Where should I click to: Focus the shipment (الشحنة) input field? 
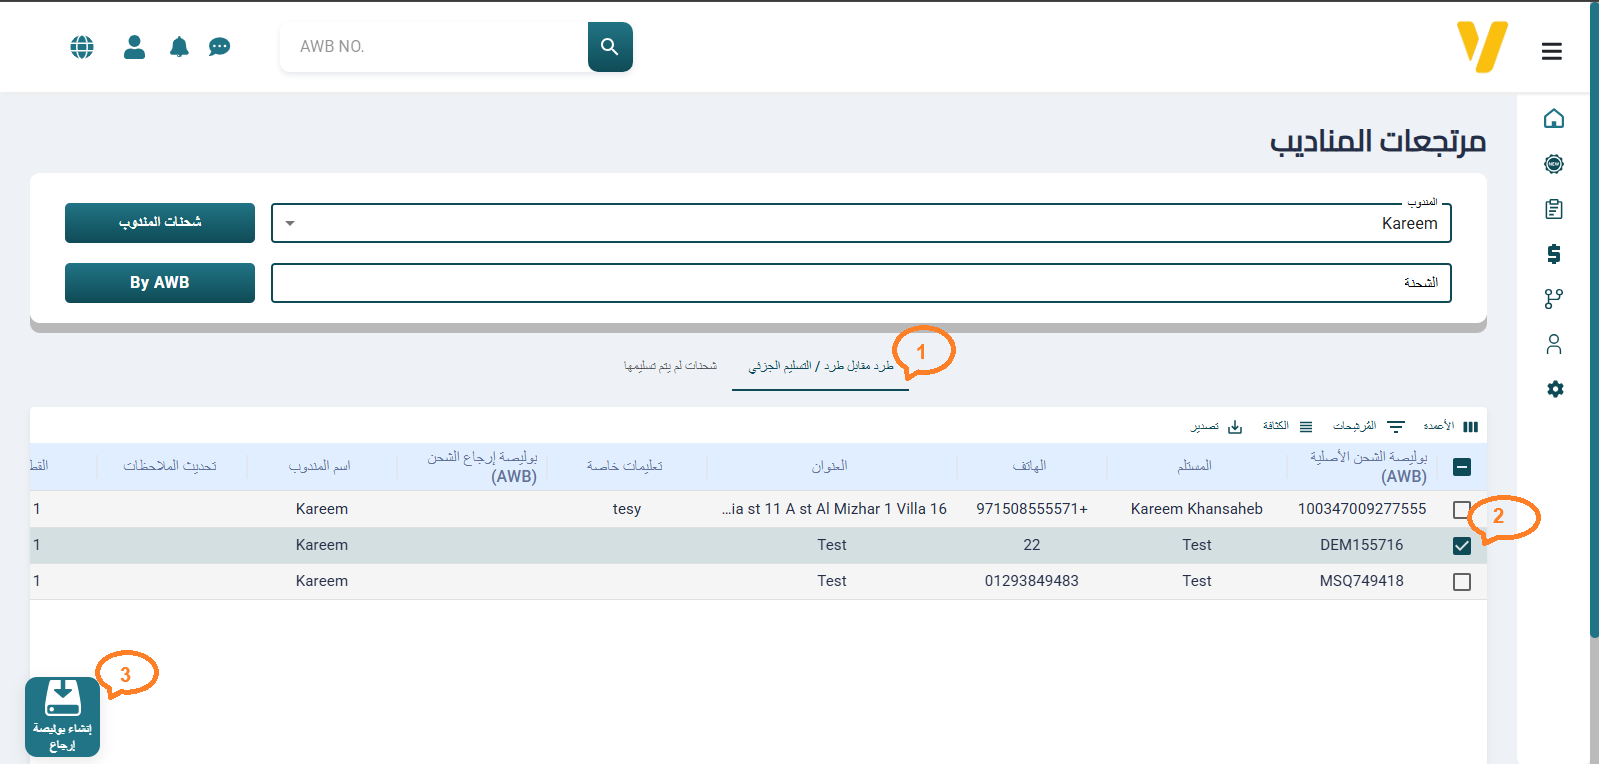point(861,283)
